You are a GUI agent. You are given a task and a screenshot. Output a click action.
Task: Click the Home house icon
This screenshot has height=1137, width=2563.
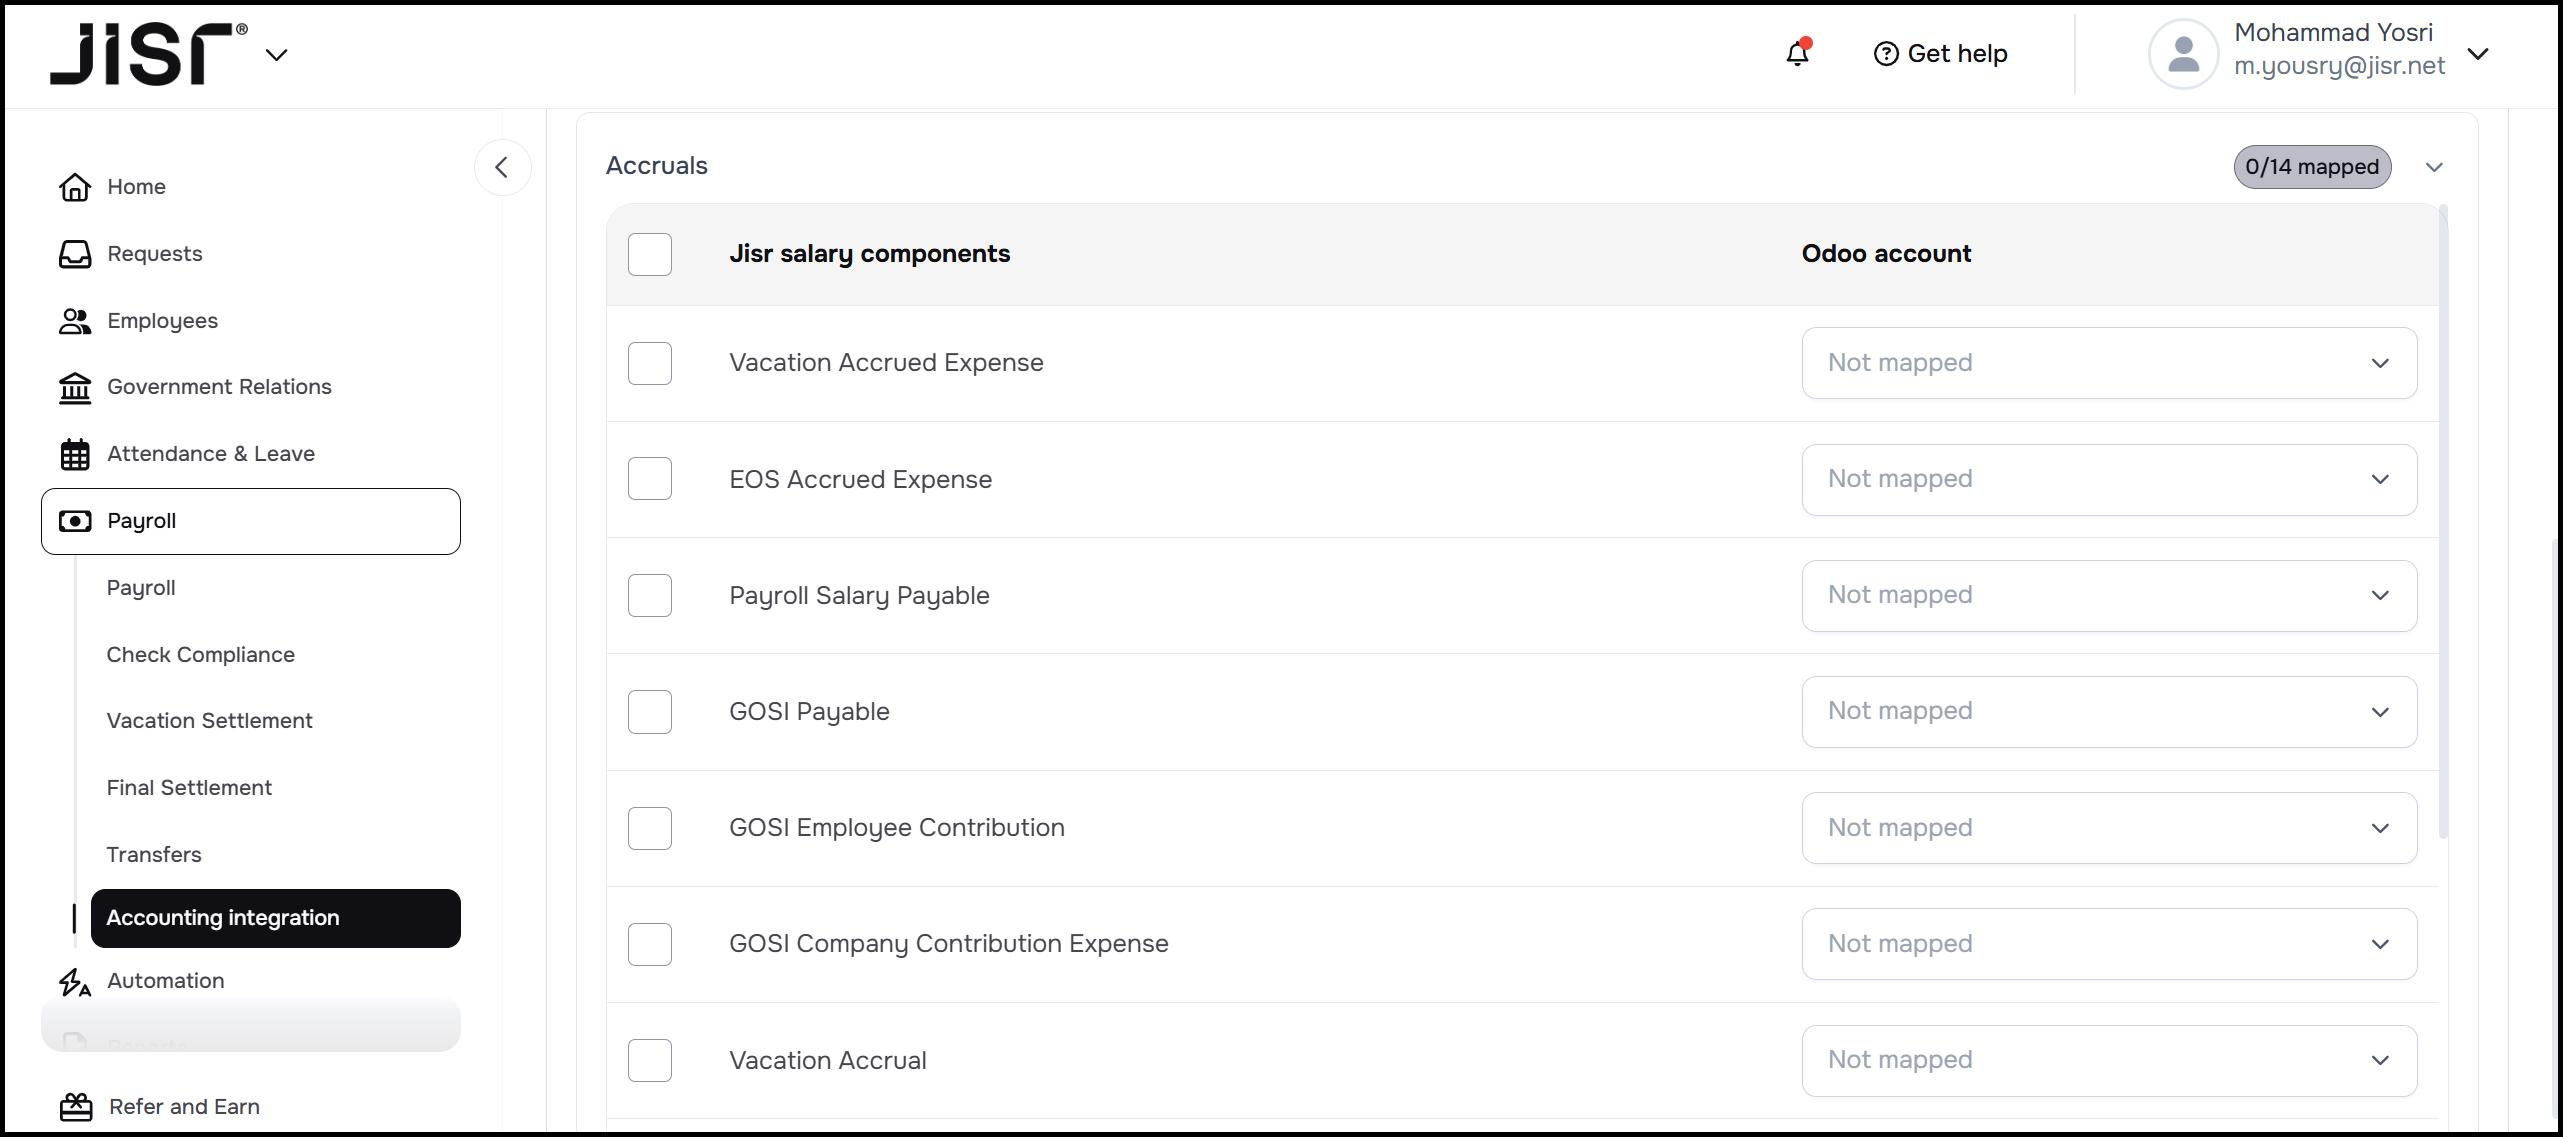[75, 187]
